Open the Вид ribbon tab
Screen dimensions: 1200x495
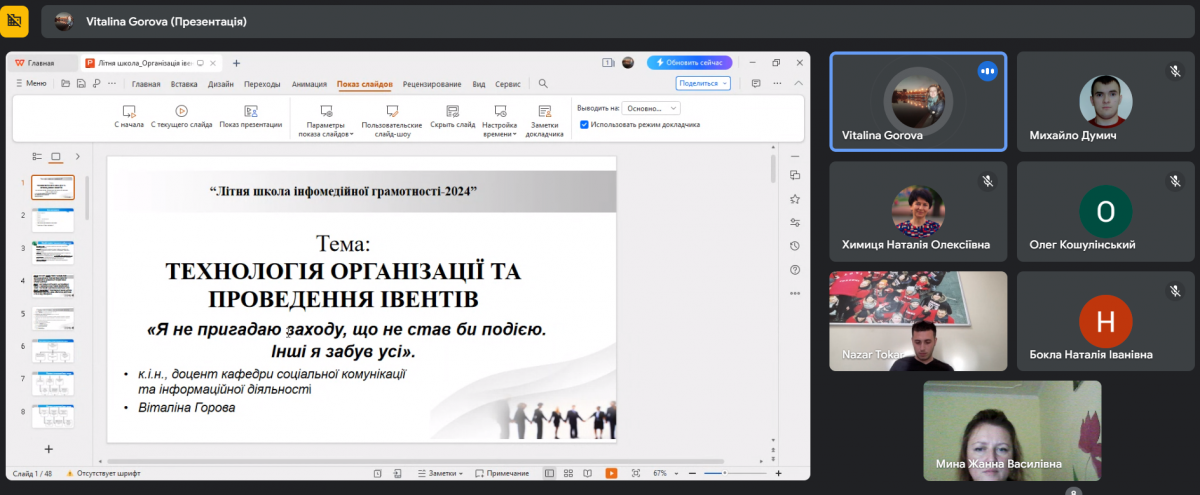click(x=479, y=84)
